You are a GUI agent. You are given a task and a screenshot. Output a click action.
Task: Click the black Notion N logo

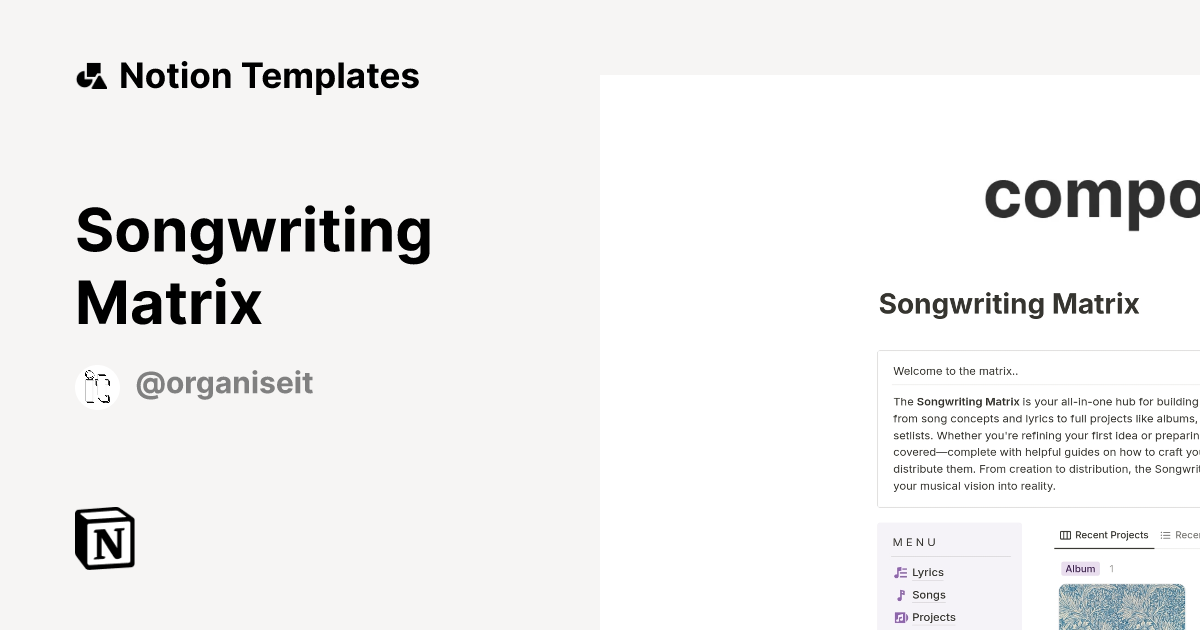104,538
